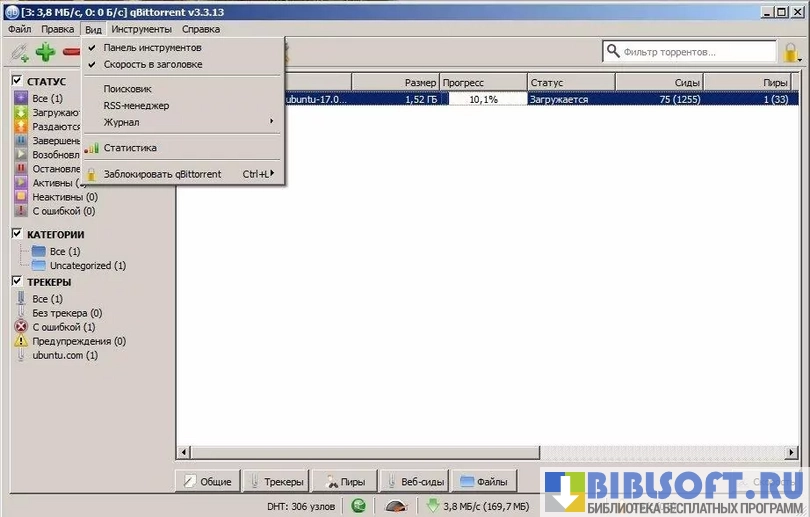This screenshot has width=810, height=517.
Task: Choose RSS-менеджер from the Вид menu
Action: coord(136,105)
